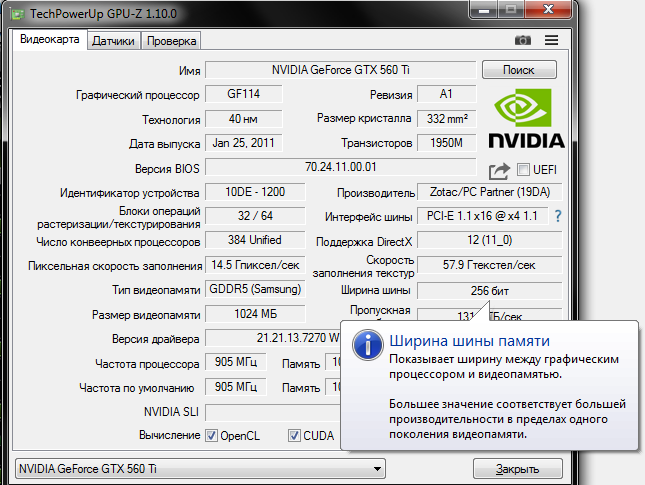Click the DirectX support 12 (11_0) field
645x485 pixels.
[x=490, y=240]
